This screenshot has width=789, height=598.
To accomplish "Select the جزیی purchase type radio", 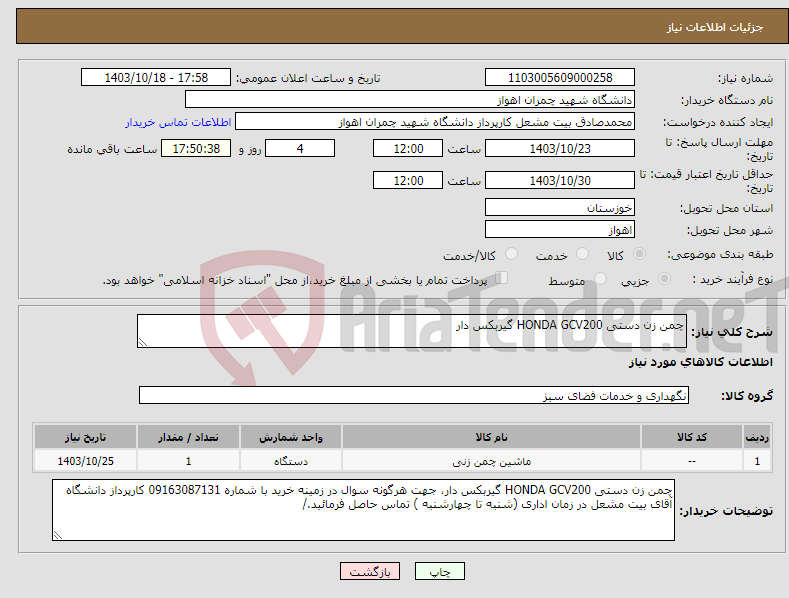I will [x=664, y=278].
